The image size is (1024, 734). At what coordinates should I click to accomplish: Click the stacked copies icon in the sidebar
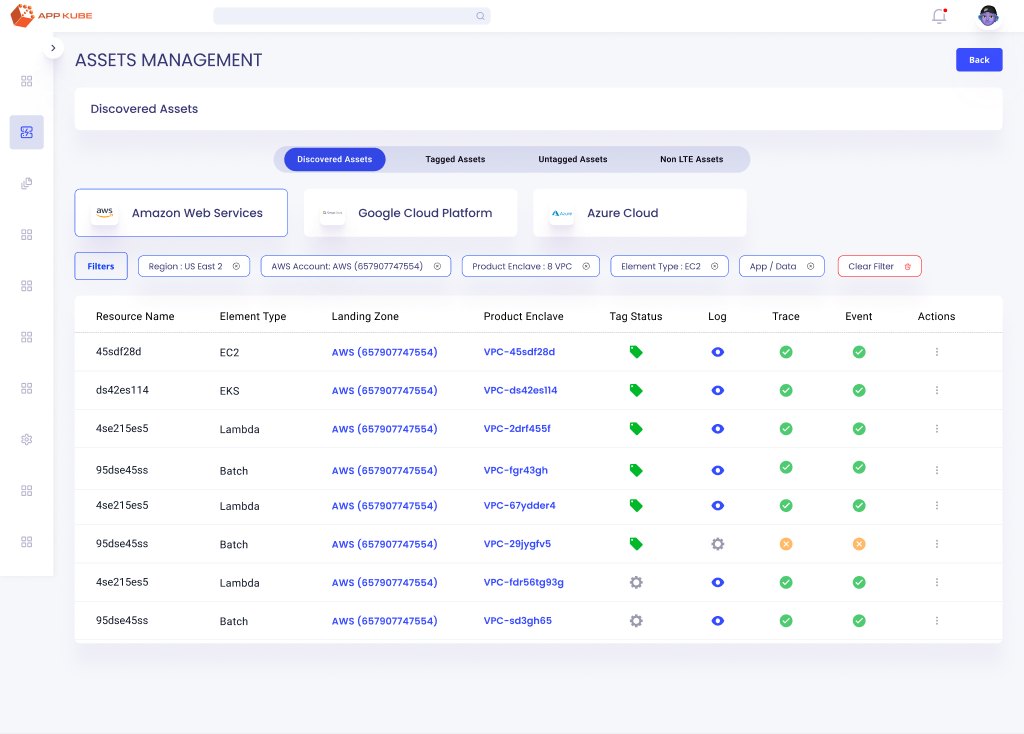(27, 184)
